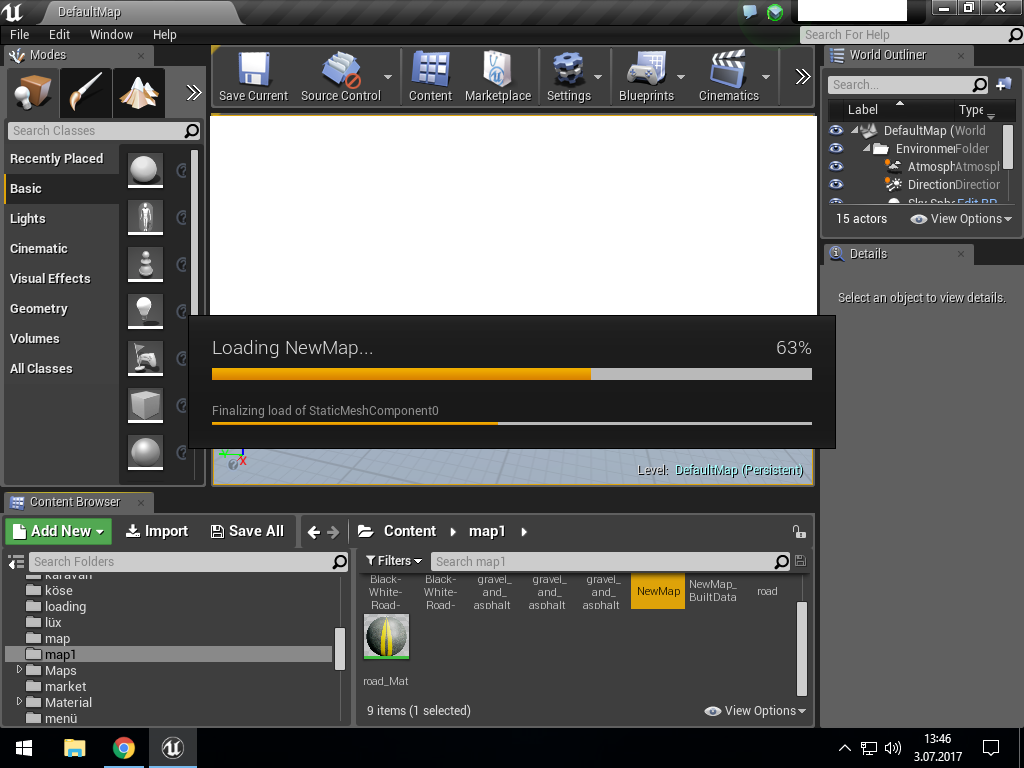Click the Search map1 assets field
This screenshot has height=768, width=1024.
pos(611,562)
